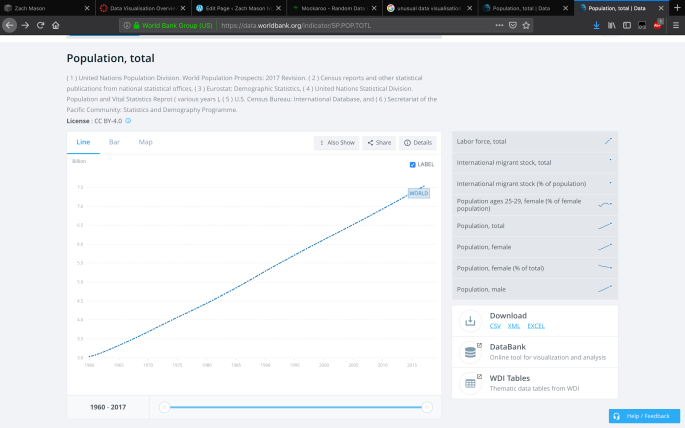Uncheck the LABEL checkbox
Image resolution: width=685 pixels, height=428 pixels.
click(412, 165)
